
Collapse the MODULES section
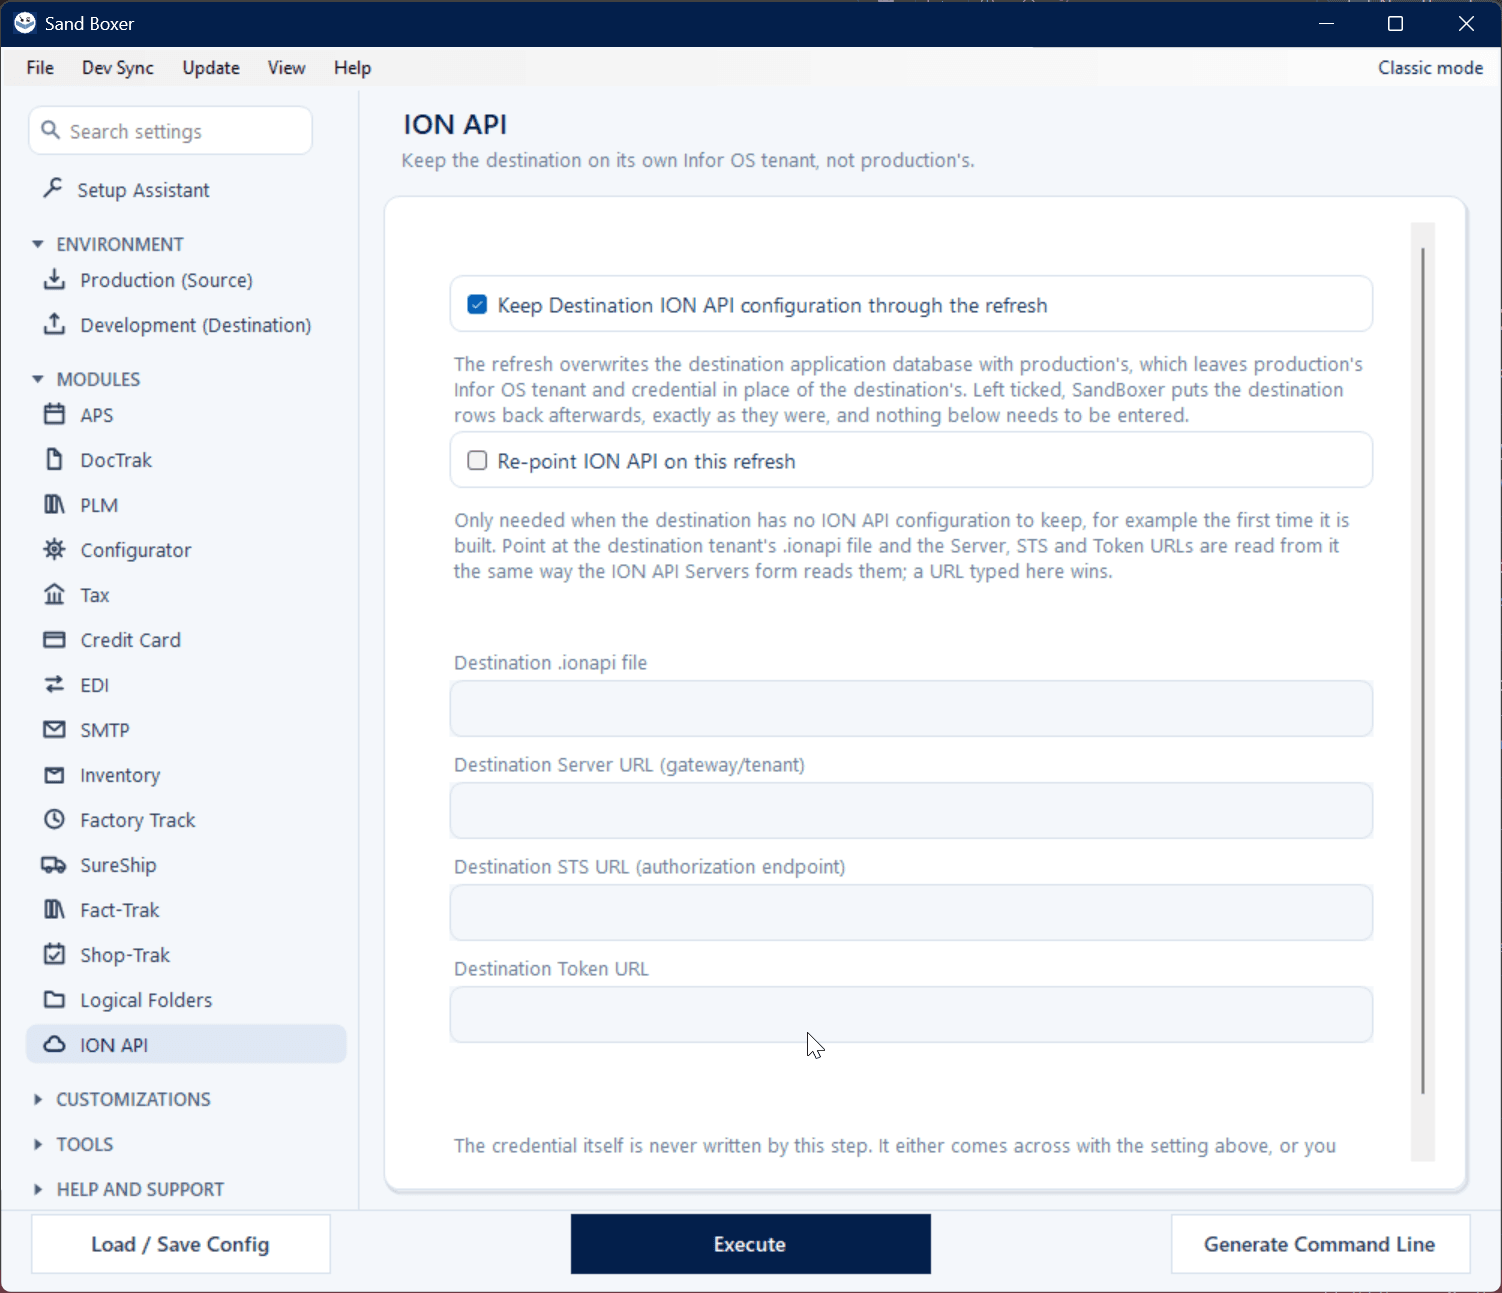[x=38, y=379]
